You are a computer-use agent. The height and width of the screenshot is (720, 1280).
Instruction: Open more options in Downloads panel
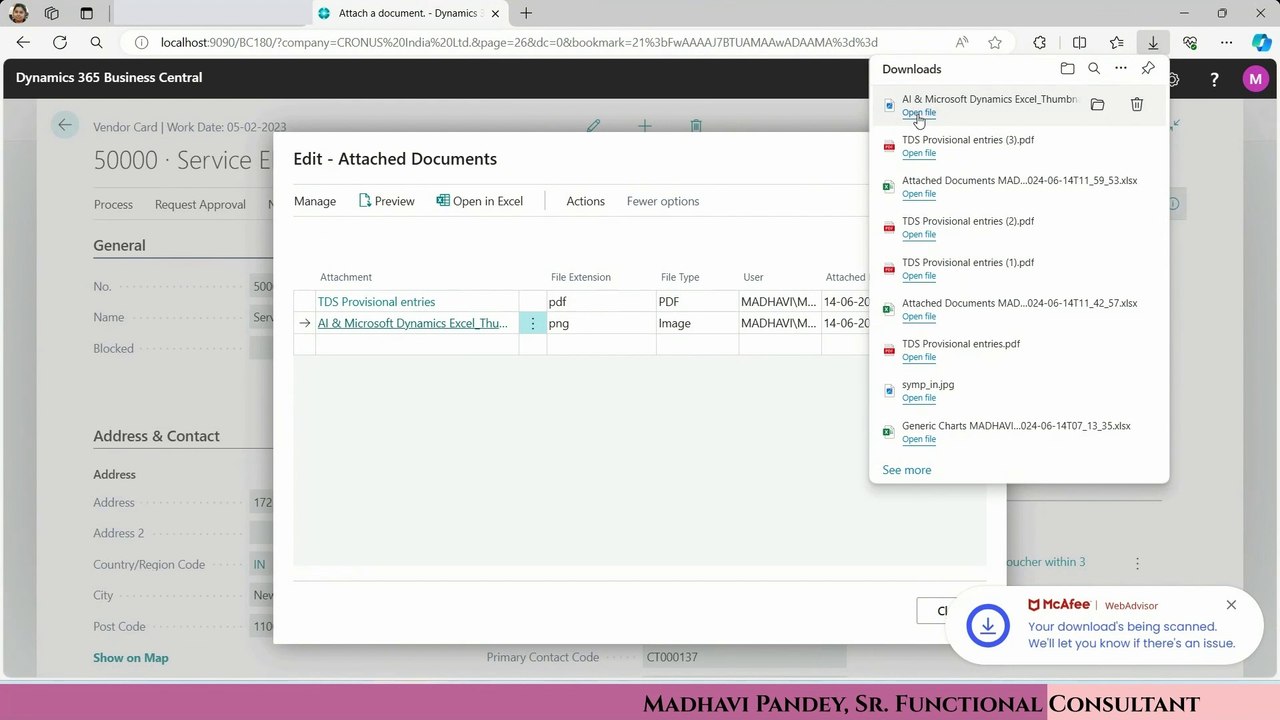pyautogui.click(x=1121, y=69)
